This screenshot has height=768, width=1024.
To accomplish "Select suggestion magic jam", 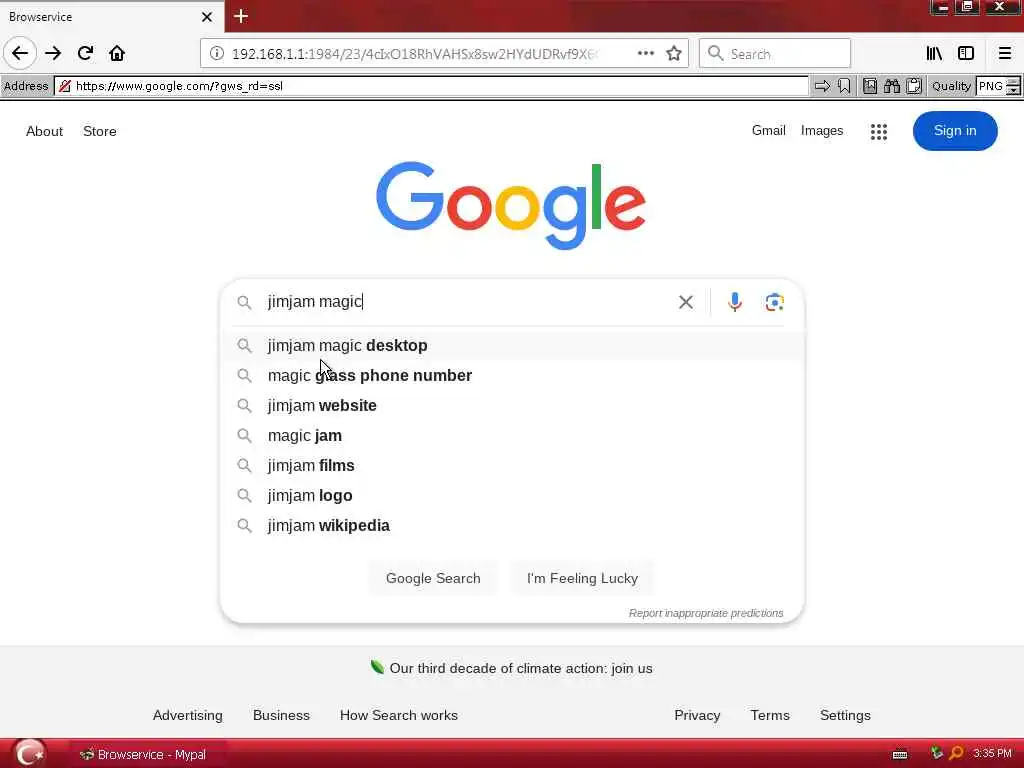I will click(x=512, y=436).
